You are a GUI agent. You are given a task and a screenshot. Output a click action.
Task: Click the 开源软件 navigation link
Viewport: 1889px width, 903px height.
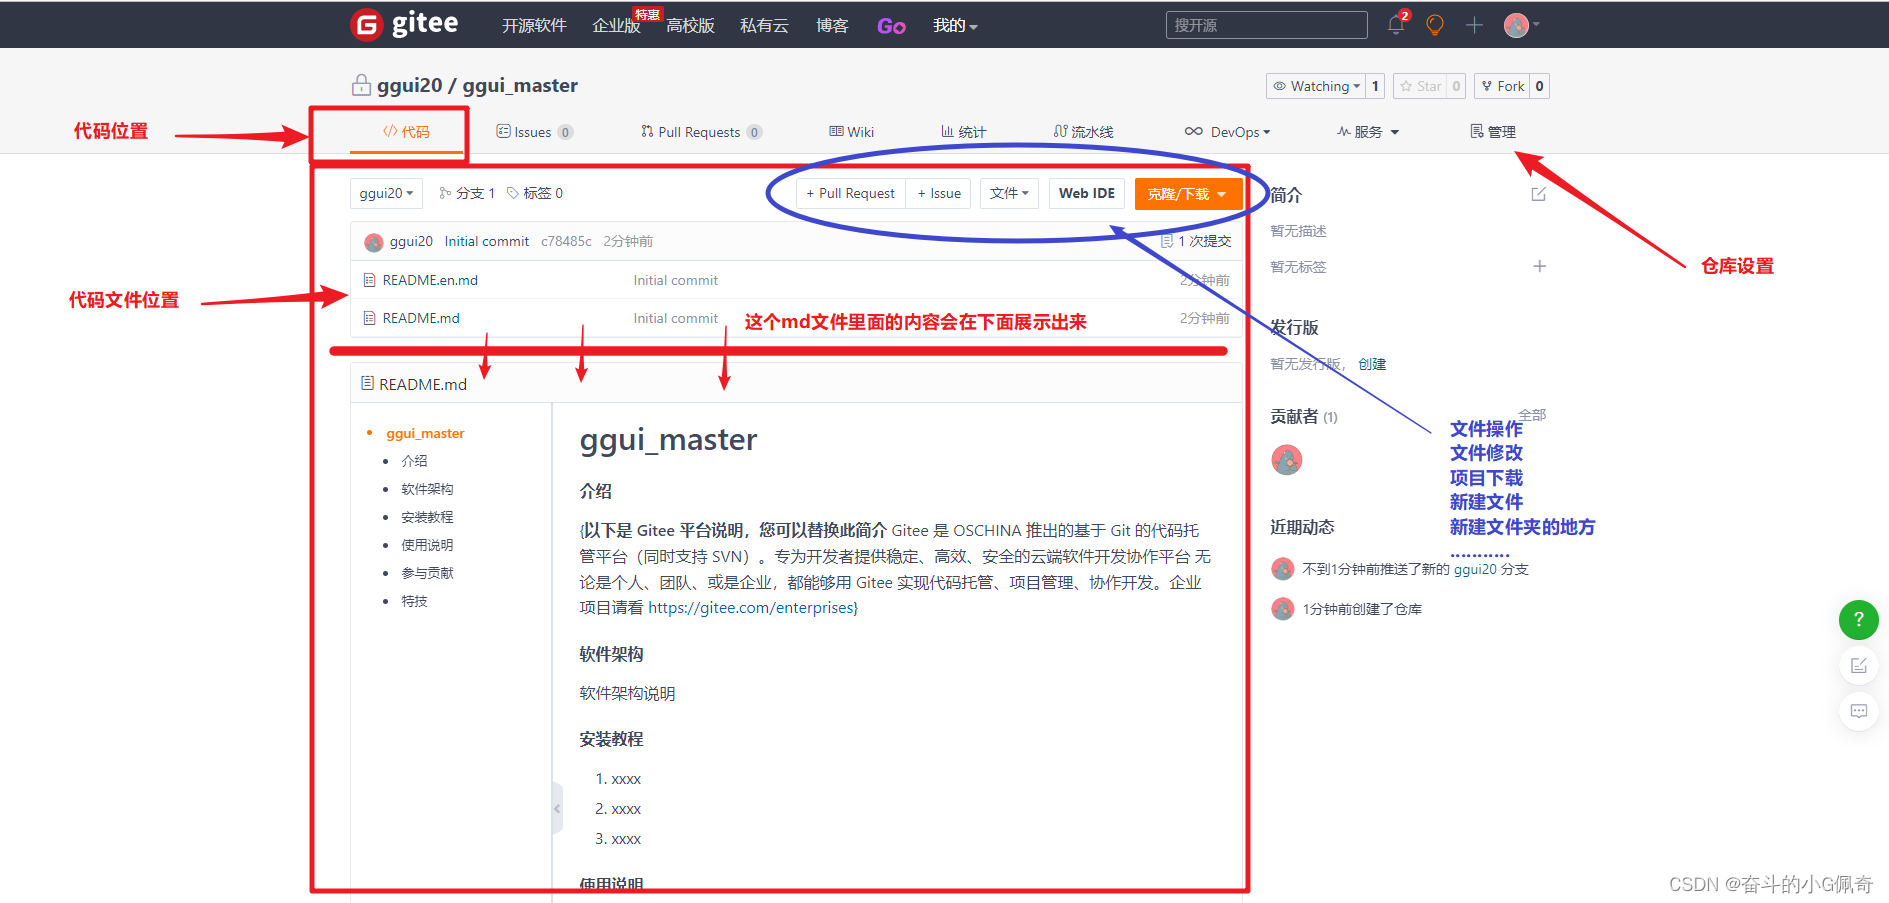pyautogui.click(x=534, y=25)
